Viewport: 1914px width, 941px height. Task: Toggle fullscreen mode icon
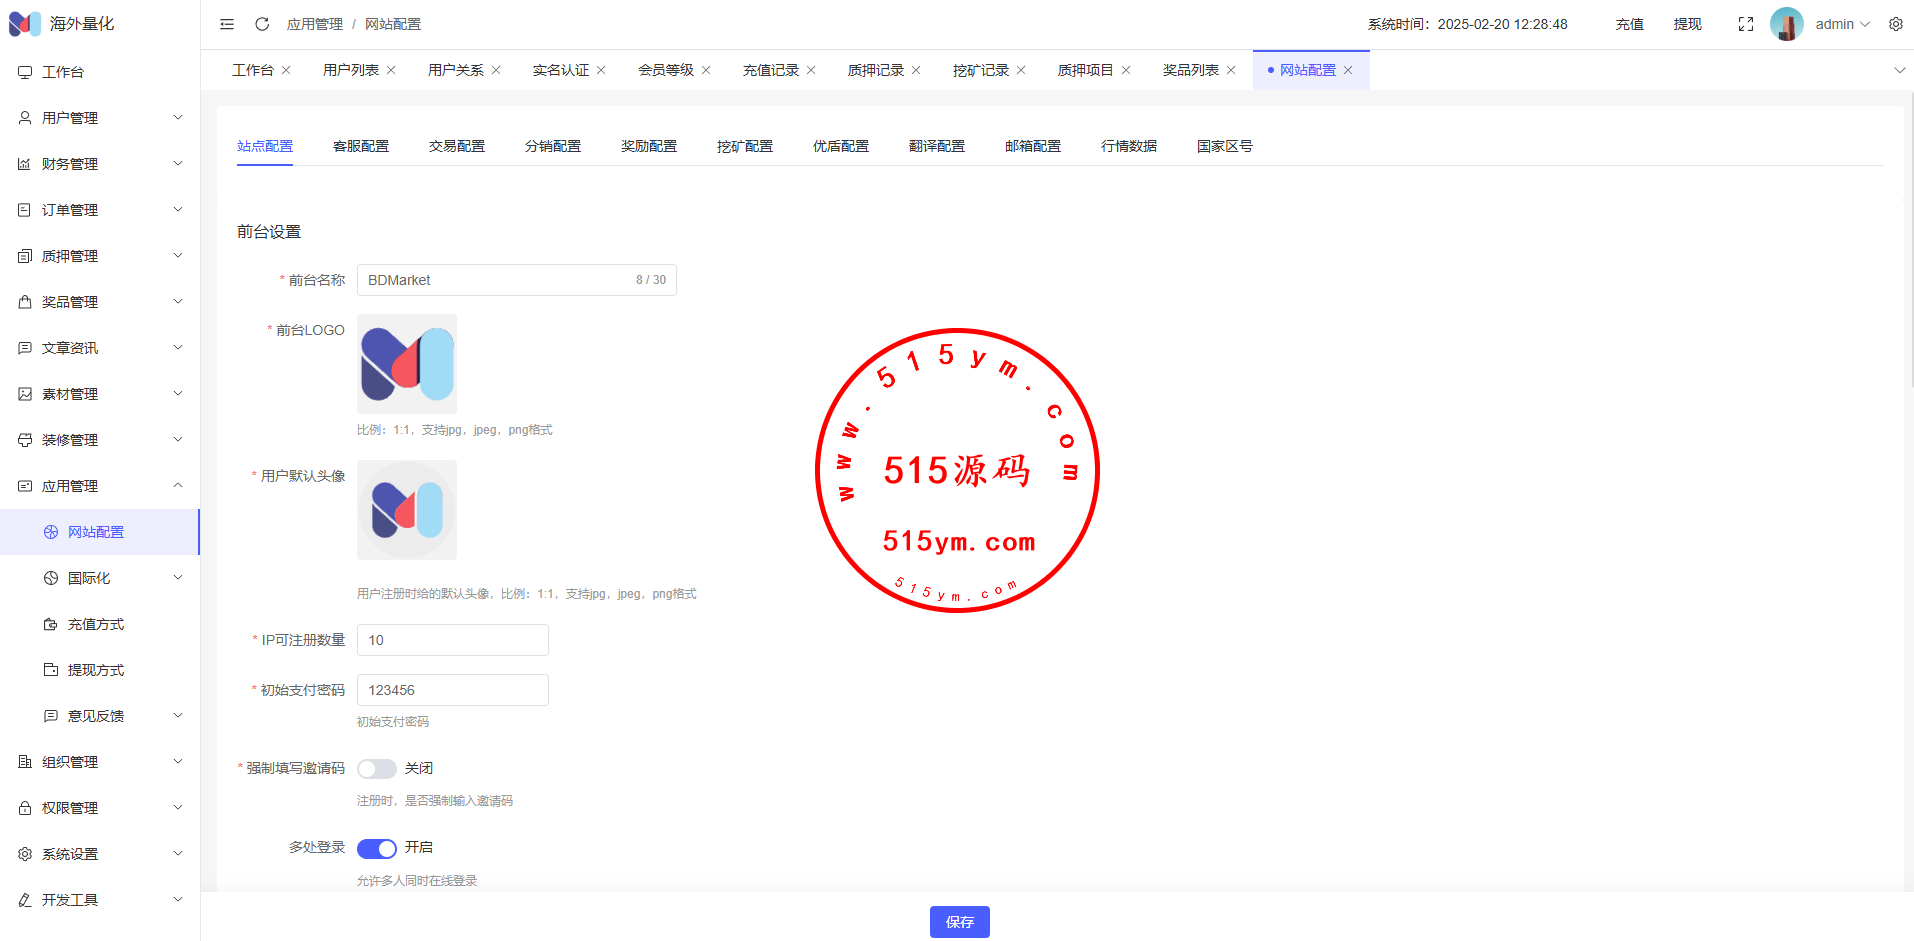click(1745, 24)
